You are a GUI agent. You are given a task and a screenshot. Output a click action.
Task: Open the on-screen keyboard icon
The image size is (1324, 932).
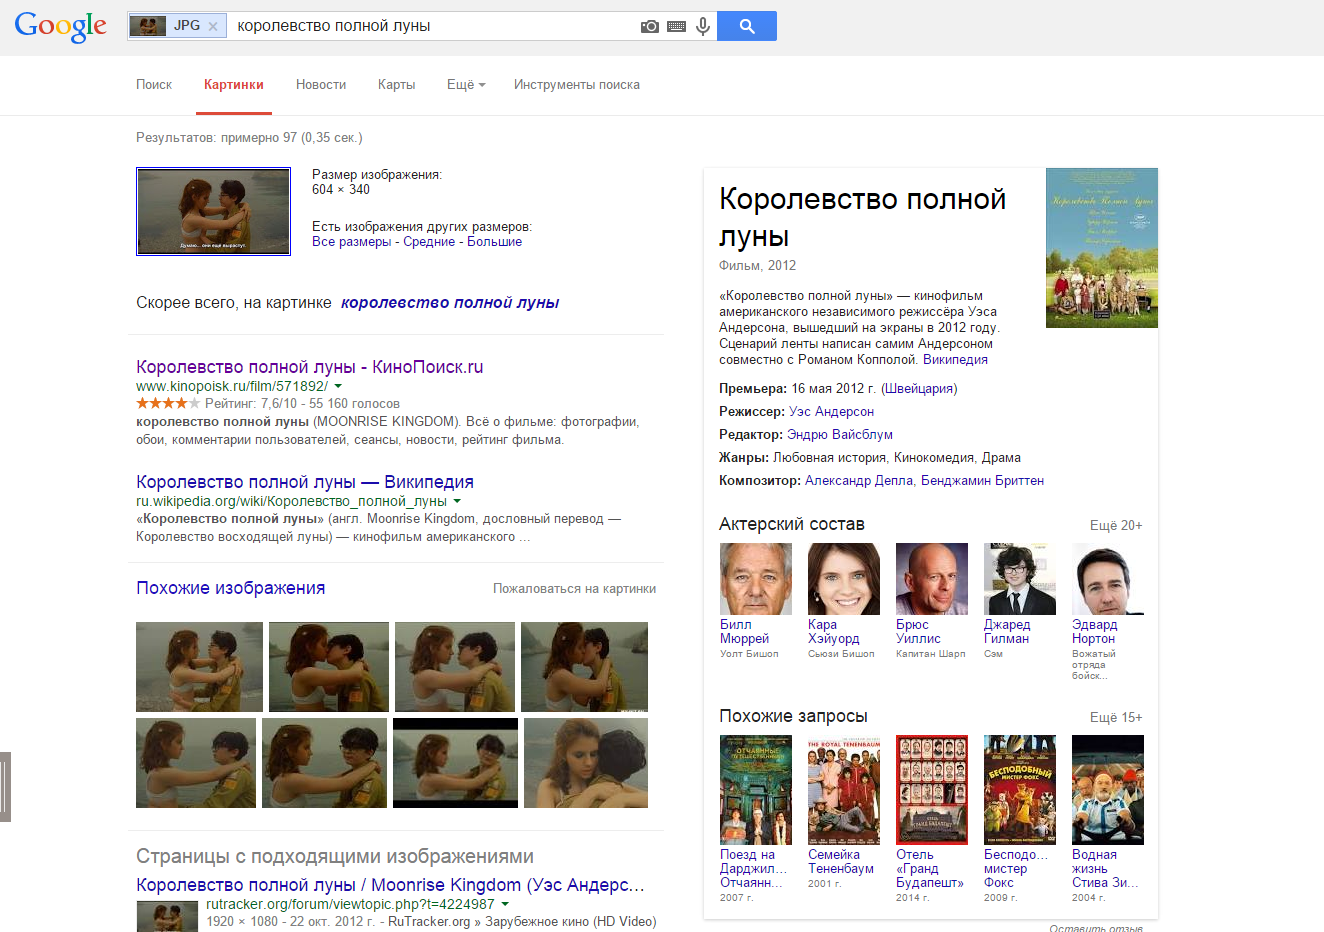(677, 26)
